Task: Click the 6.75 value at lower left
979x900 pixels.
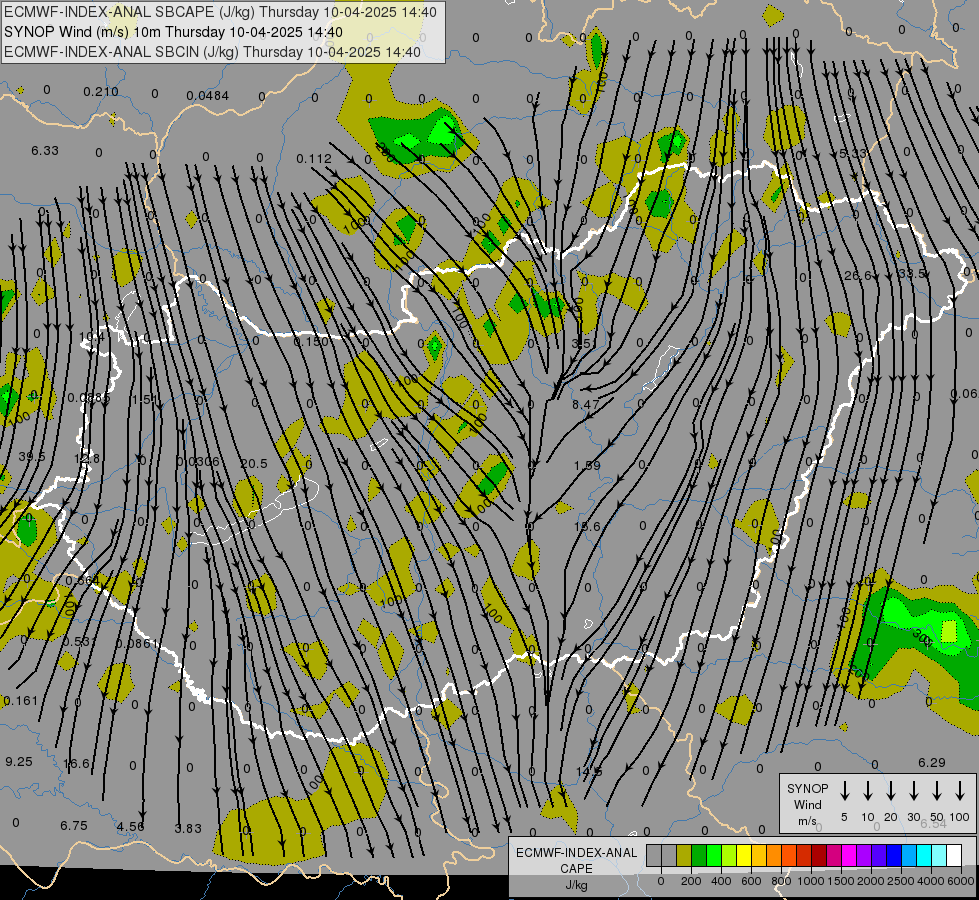Action: [x=74, y=826]
